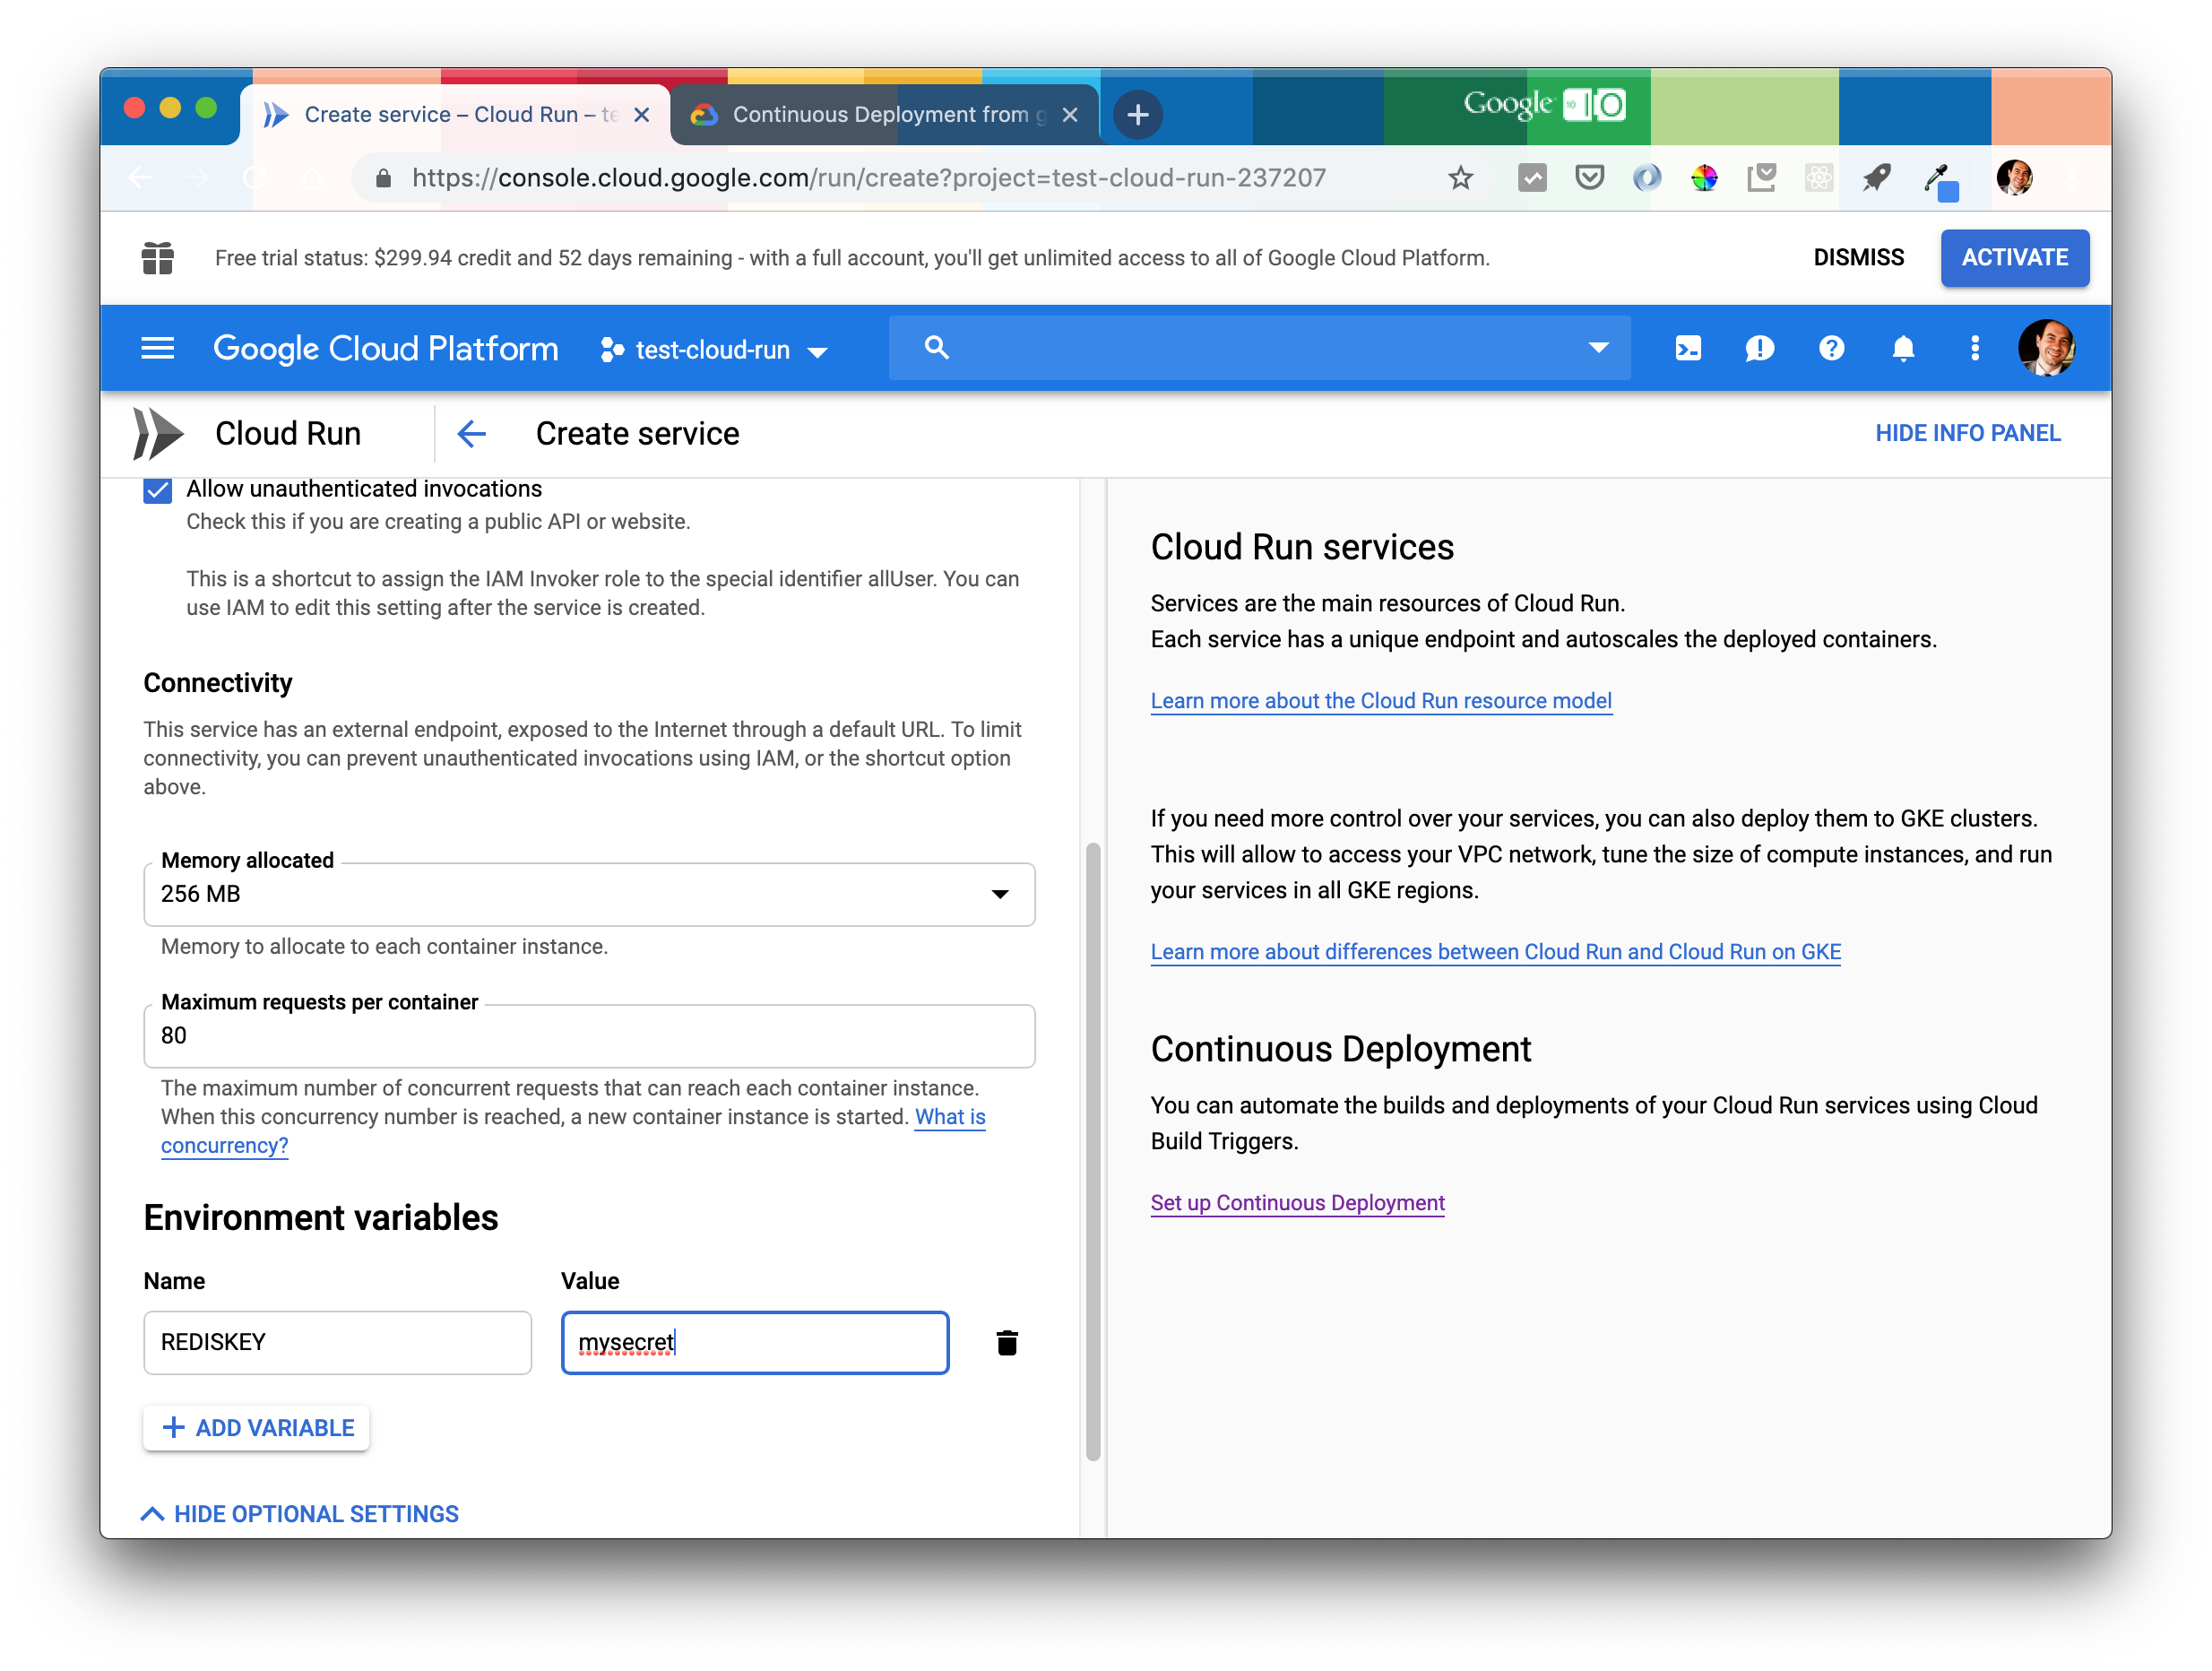View GCP notifications bell
This screenshot has width=2212, height=1671.
point(1903,348)
